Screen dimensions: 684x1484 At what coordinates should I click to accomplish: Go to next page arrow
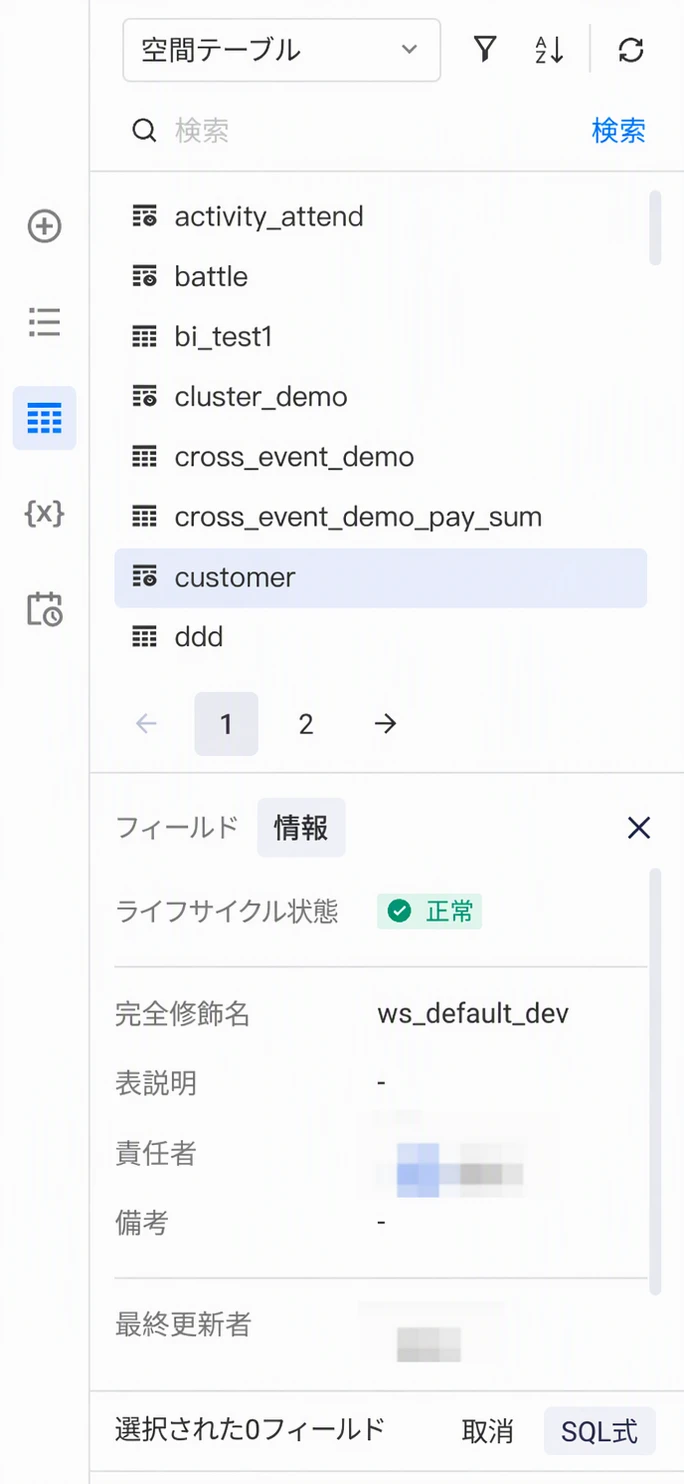(x=385, y=724)
